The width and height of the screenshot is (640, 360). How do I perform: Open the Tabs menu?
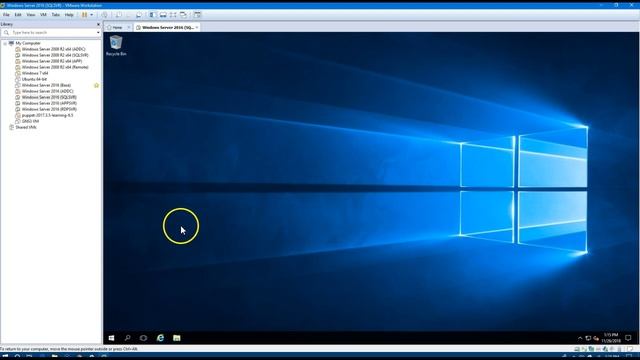pyautogui.click(x=56, y=15)
